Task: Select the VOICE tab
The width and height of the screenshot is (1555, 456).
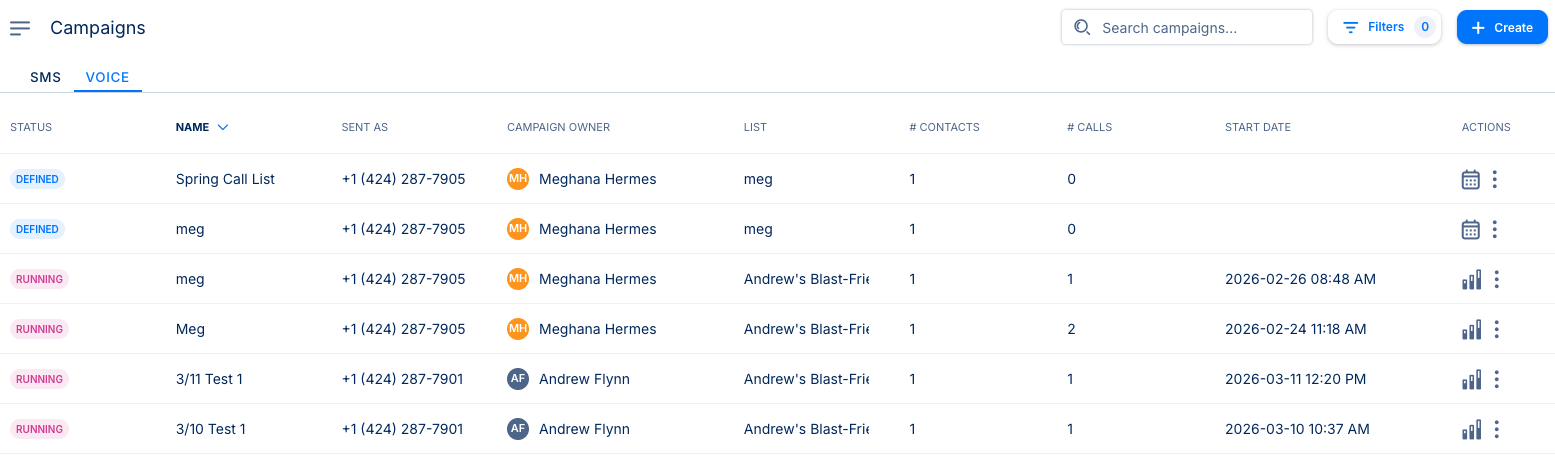Action: 107,77
